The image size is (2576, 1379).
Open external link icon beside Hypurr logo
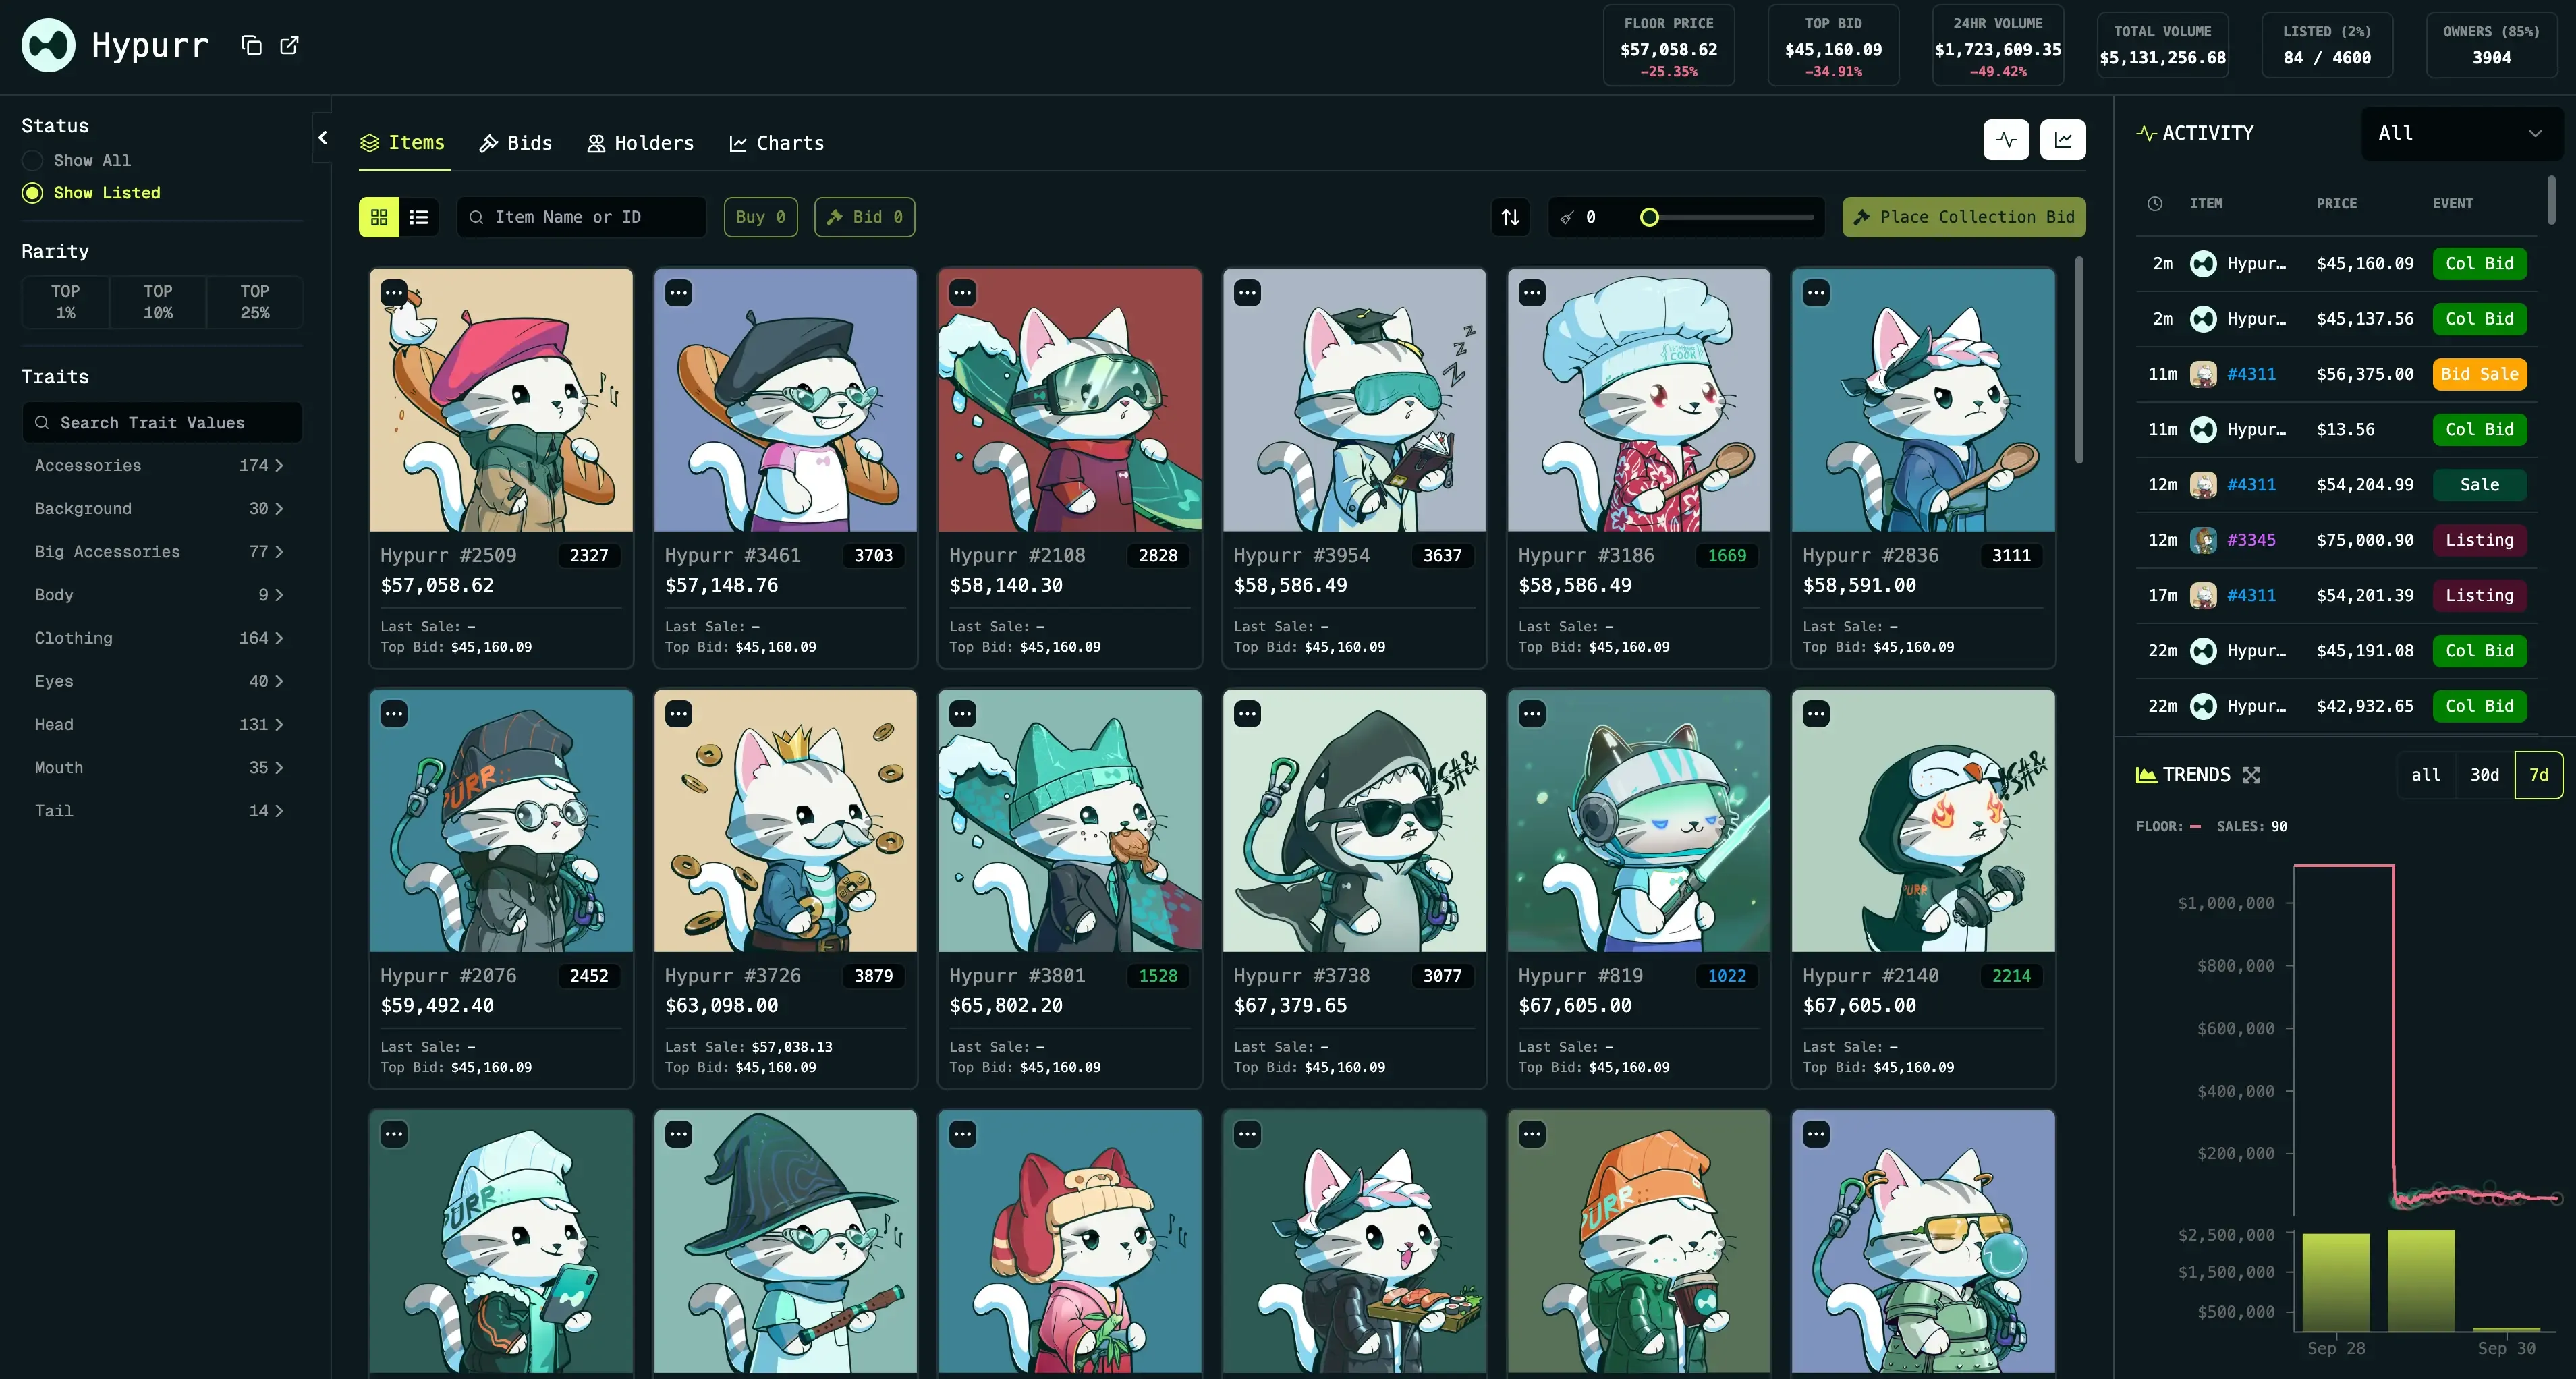coord(289,45)
